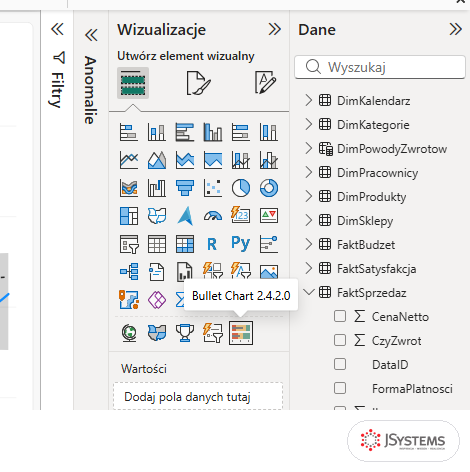
Task: Pick the funnel chart visual
Action: pyautogui.click(x=185, y=188)
